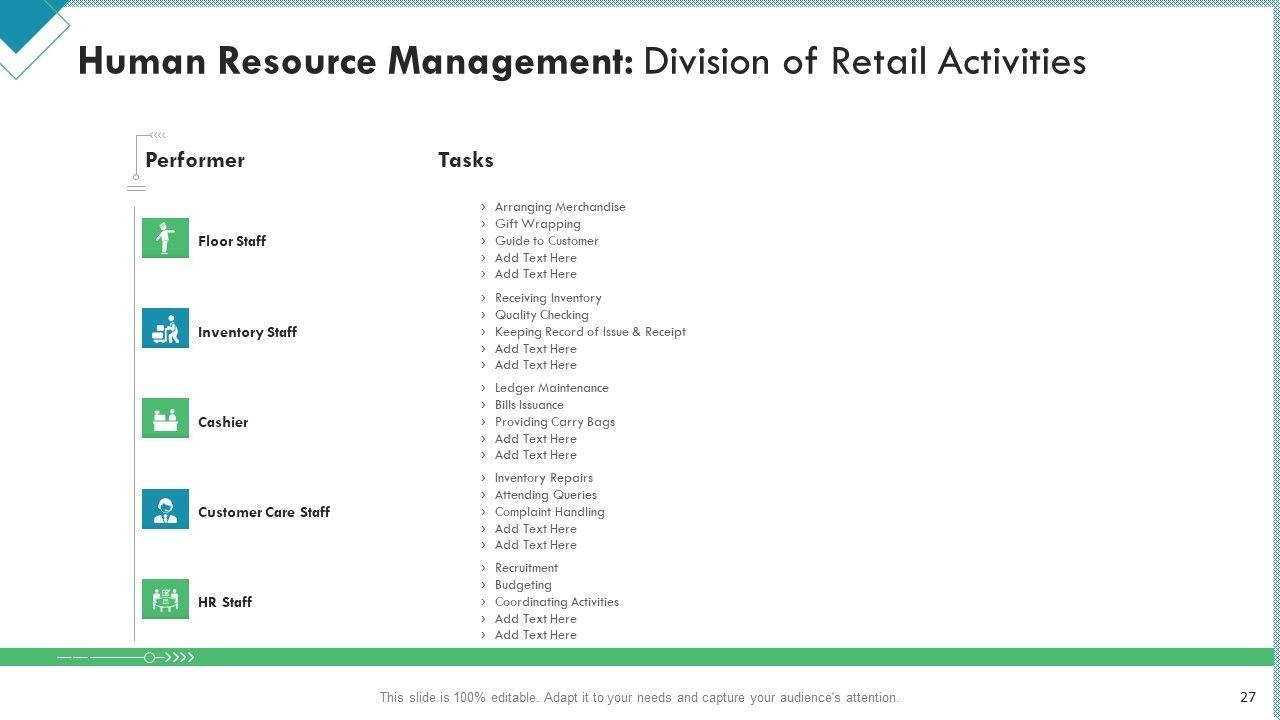This screenshot has height=720, width=1280.
Task: Click the HR Staff meeting icon
Action: (165, 599)
